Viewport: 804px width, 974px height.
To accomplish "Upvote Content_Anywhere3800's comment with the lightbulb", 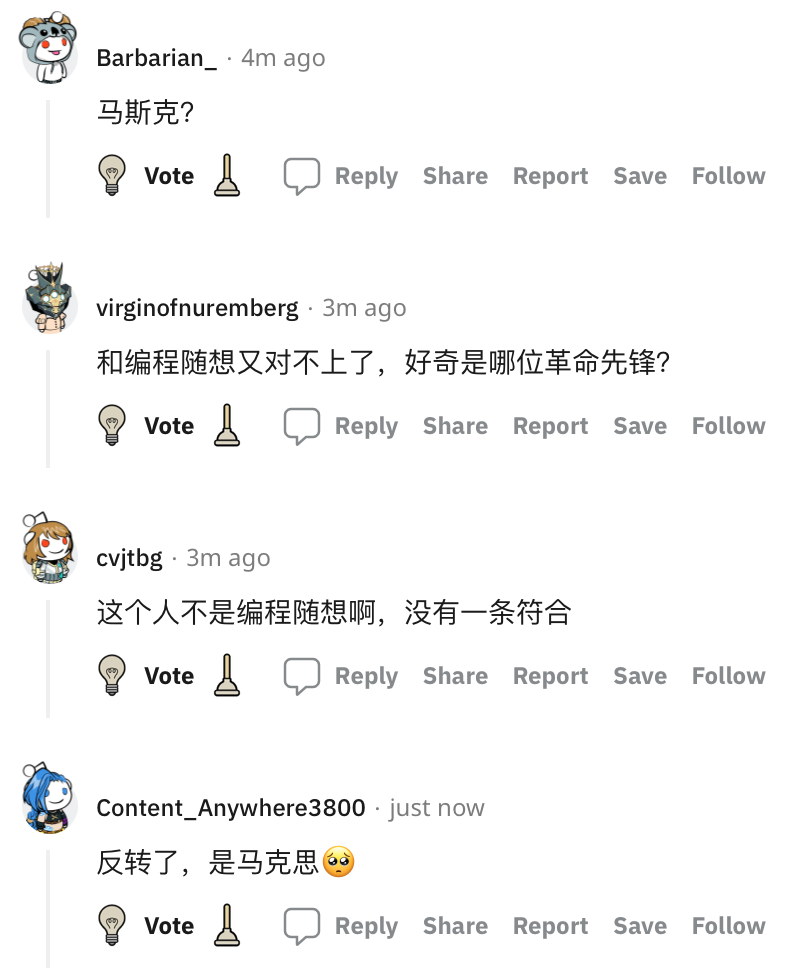I will point(112,926).
